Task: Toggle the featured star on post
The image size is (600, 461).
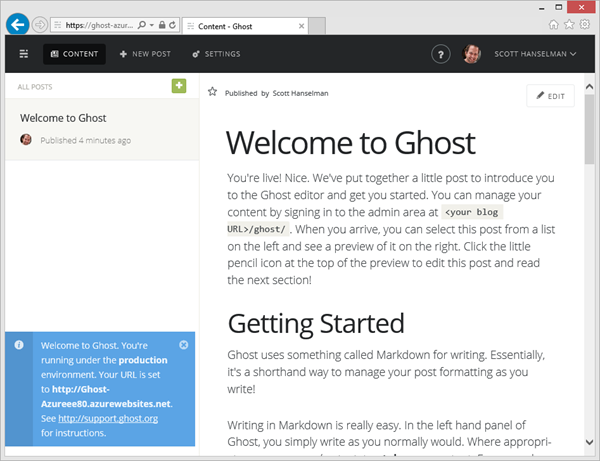Action: [212, 92]
